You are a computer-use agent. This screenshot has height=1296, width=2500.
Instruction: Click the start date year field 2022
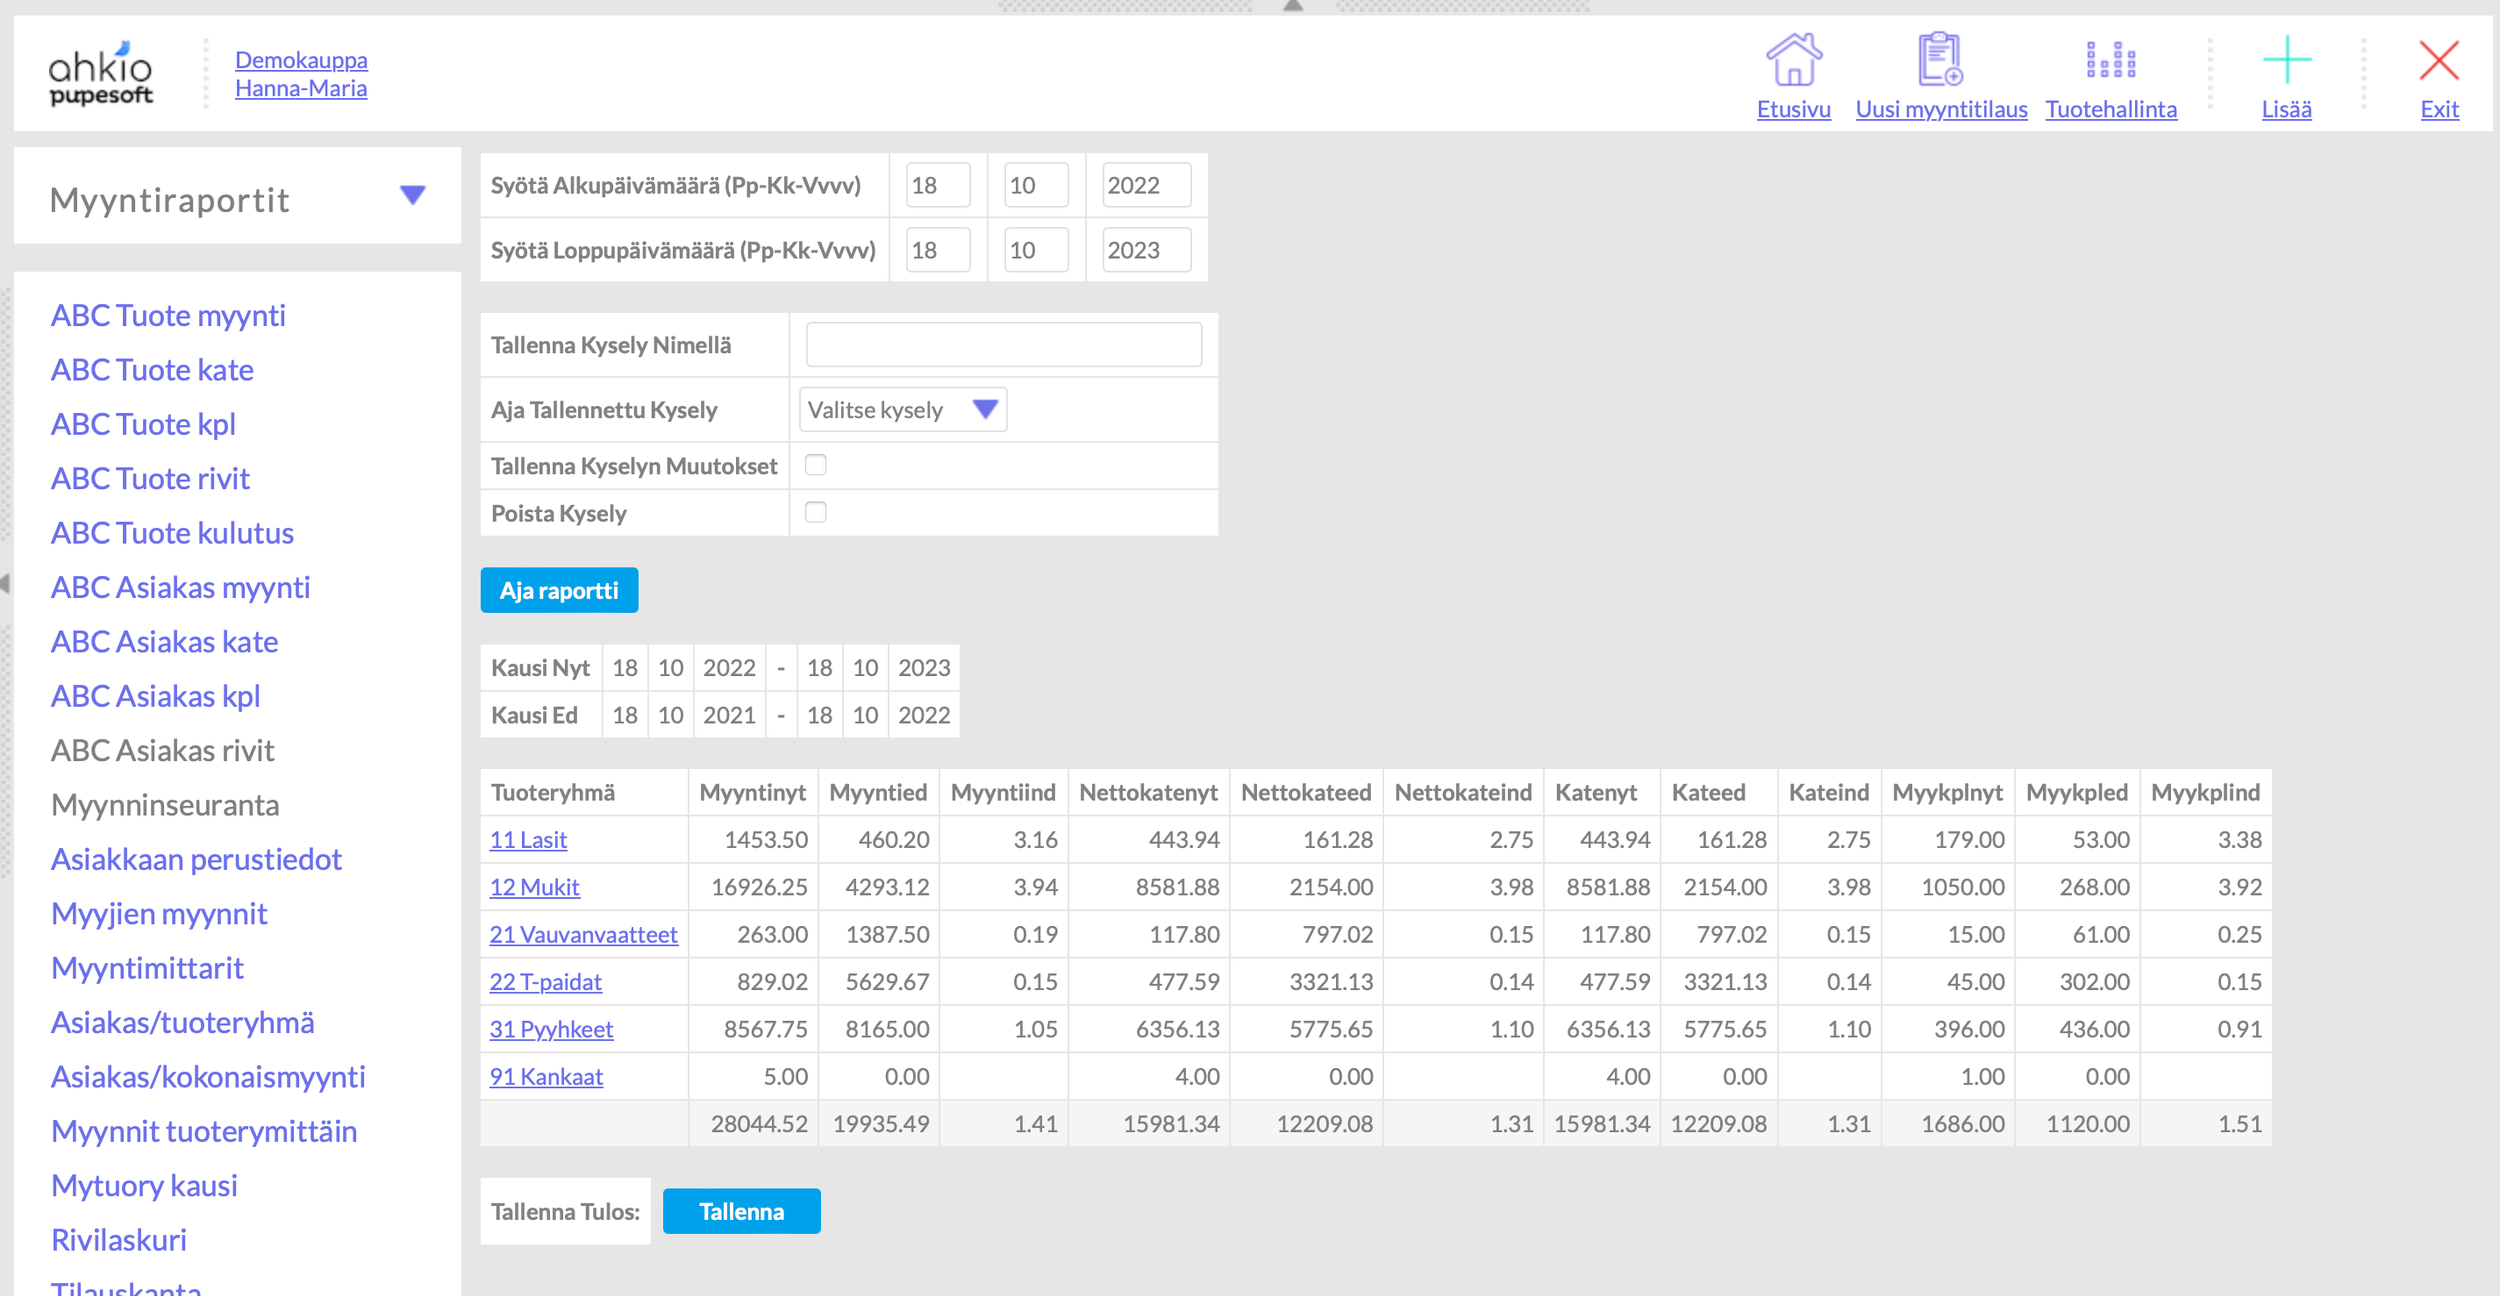pos(1146,185)
